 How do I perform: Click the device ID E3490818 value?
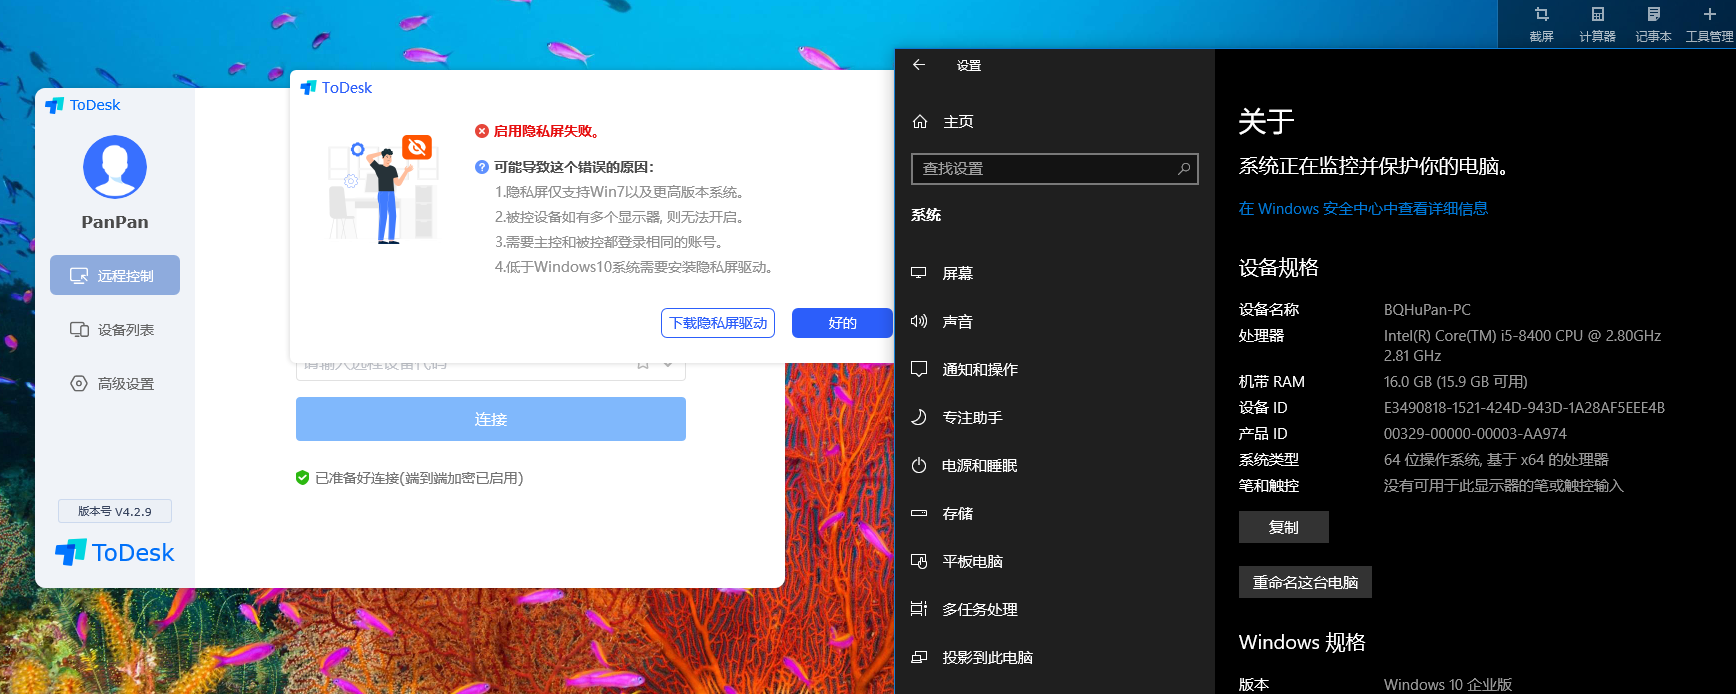tap(1524, 408)
